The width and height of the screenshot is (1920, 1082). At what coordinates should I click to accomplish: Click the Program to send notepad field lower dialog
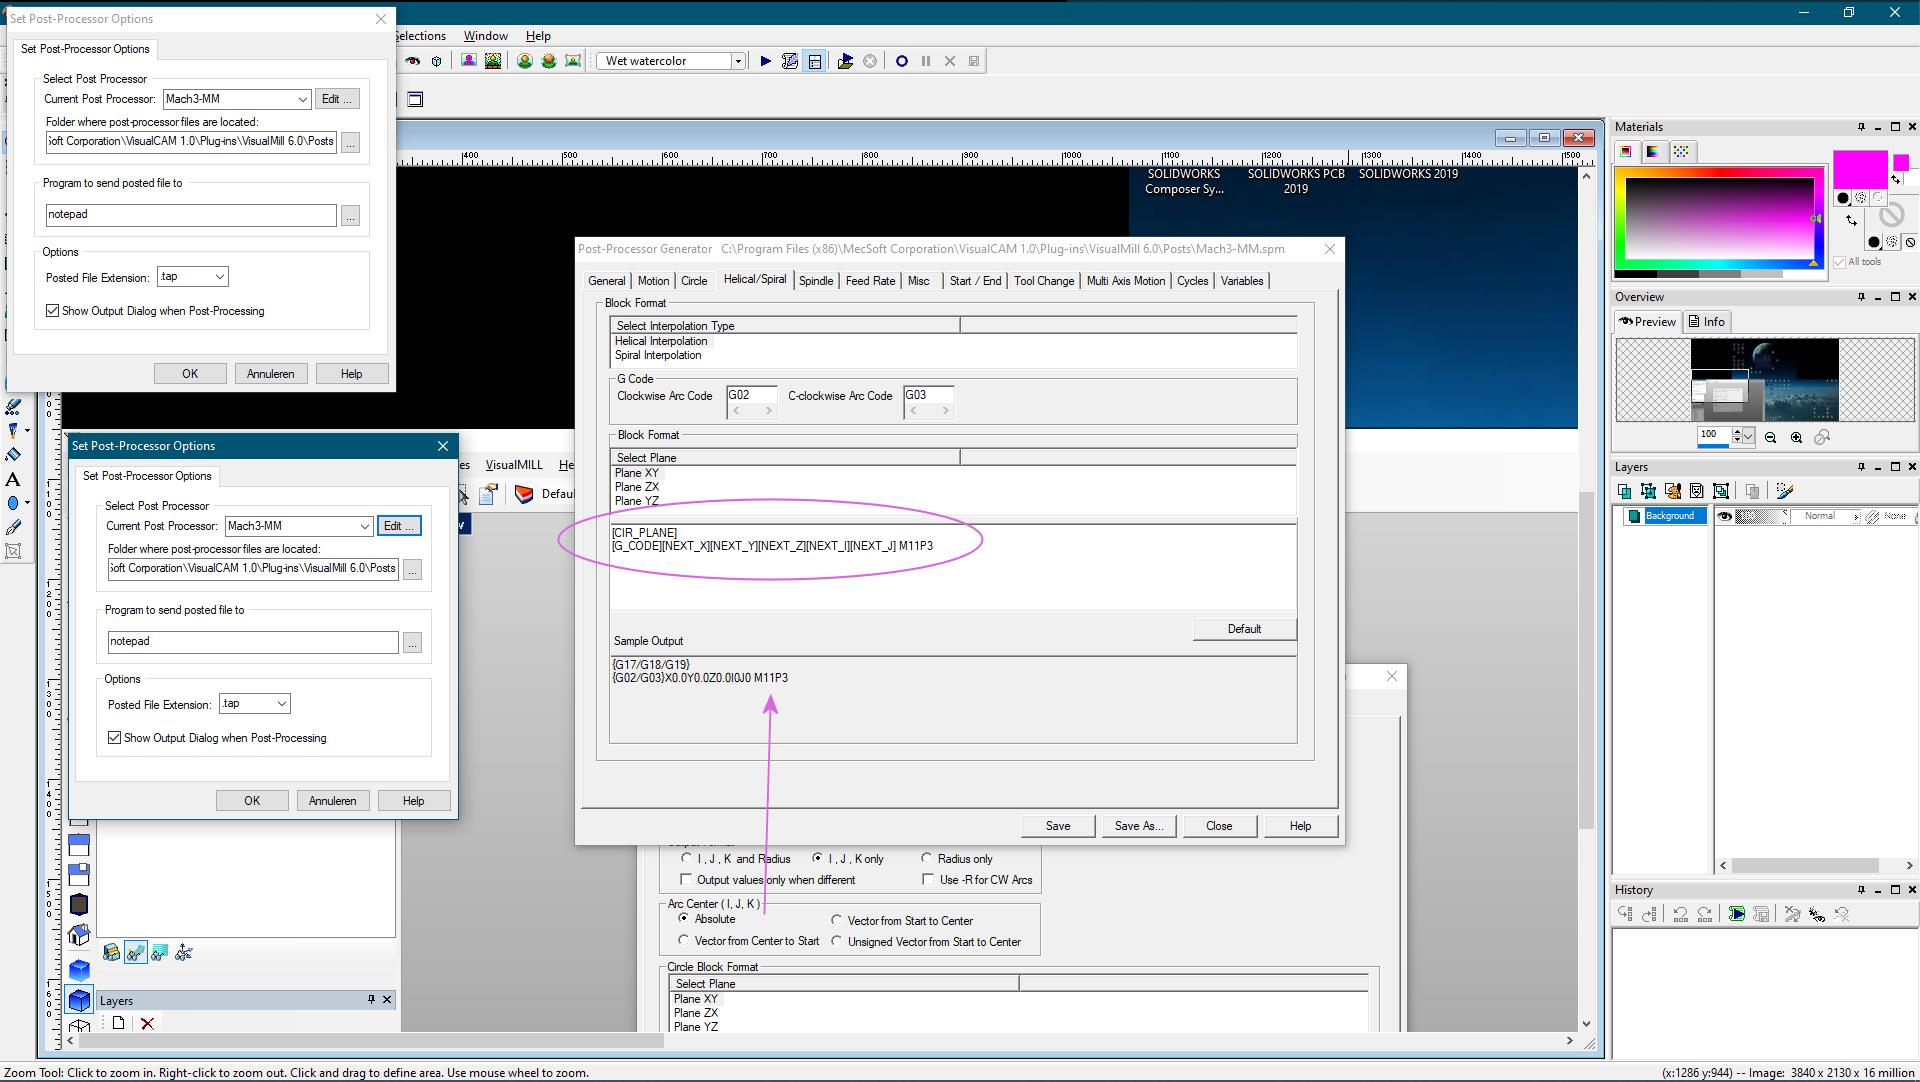[x=253, y=642]
